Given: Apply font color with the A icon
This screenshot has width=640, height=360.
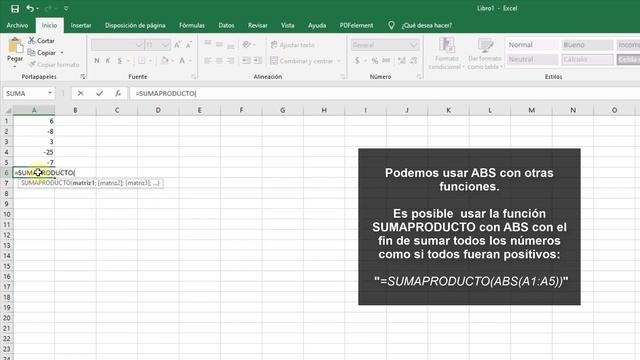Looking at the screenshot, I should [182, 60].
